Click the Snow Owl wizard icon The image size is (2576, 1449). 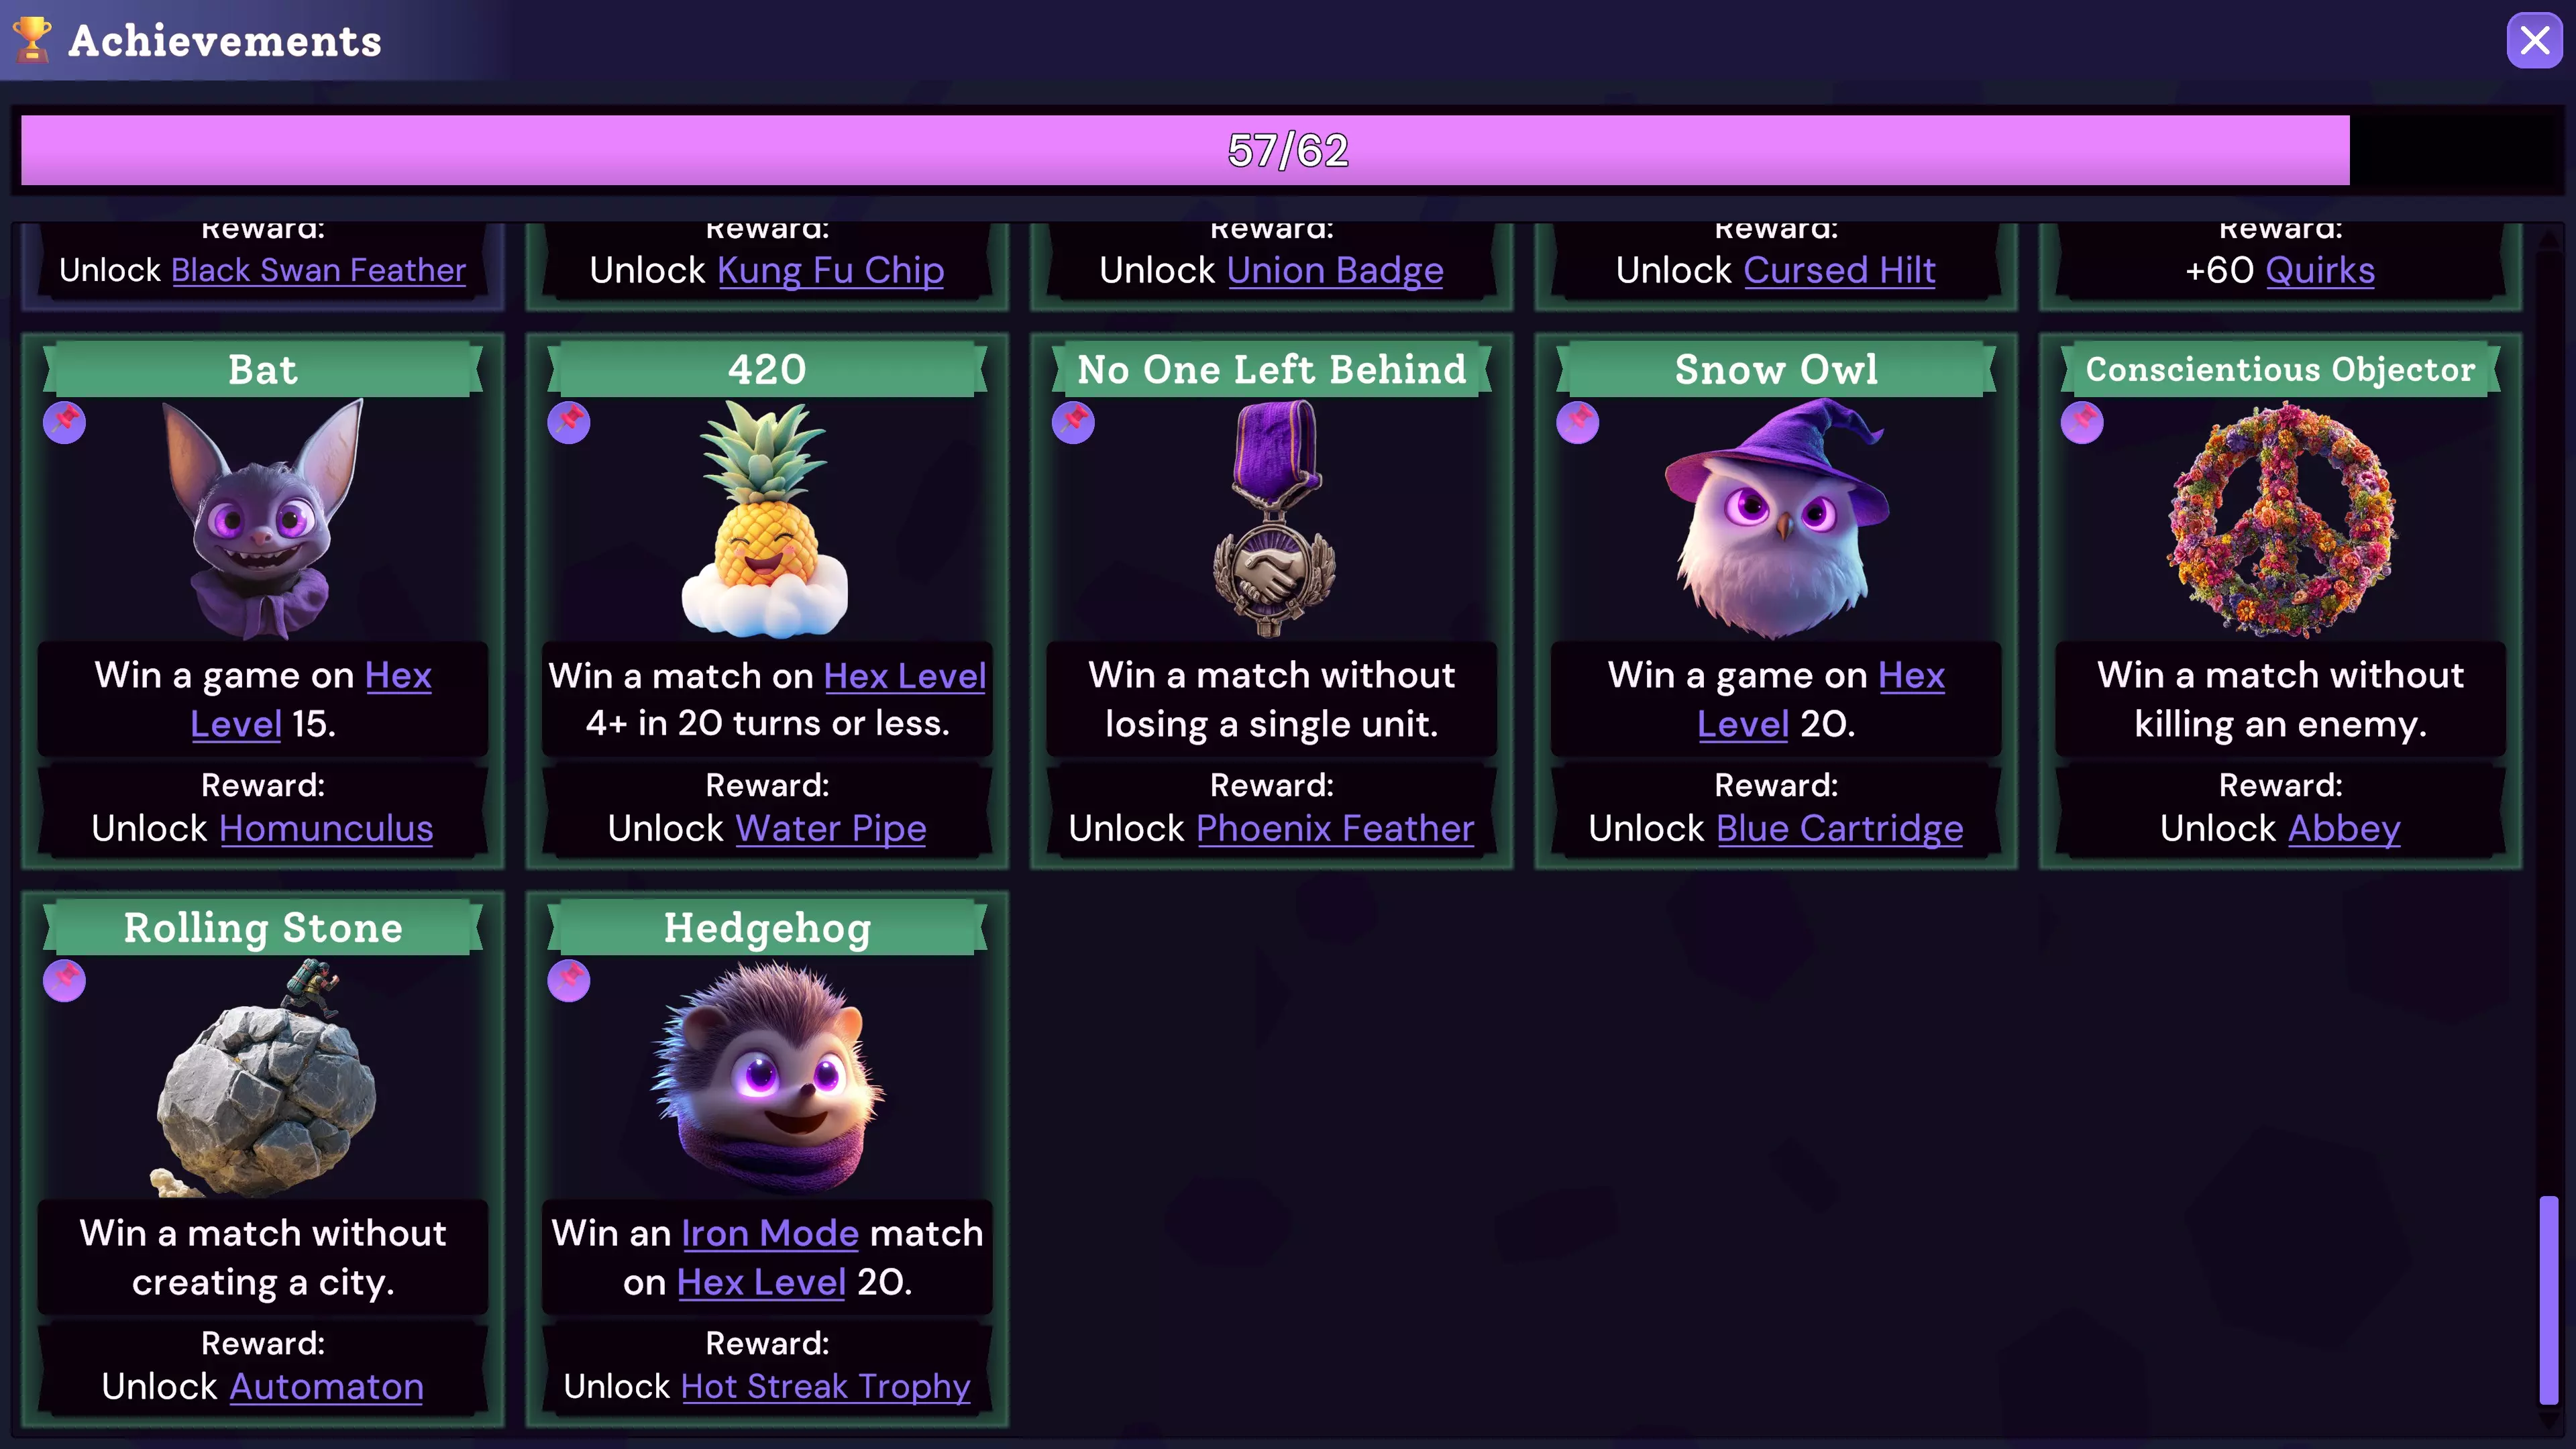pyautogui.click(x=1777, y=519)
